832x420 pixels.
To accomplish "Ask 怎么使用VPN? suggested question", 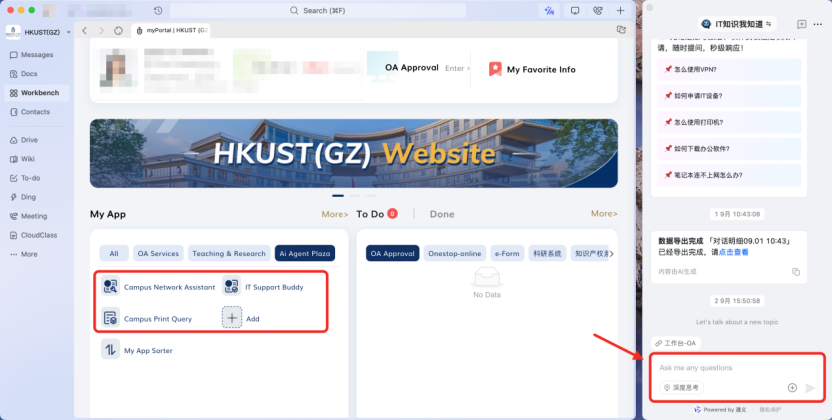I will point(729,69).
